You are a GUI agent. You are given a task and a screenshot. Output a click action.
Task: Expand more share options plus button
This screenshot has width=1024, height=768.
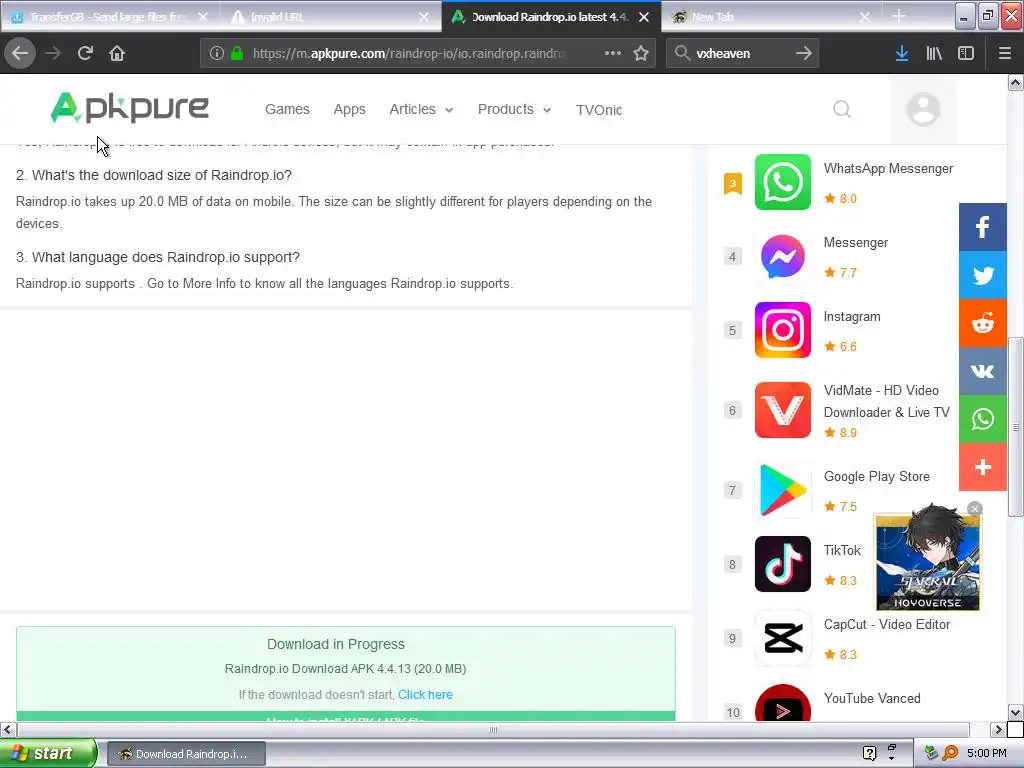982,467
